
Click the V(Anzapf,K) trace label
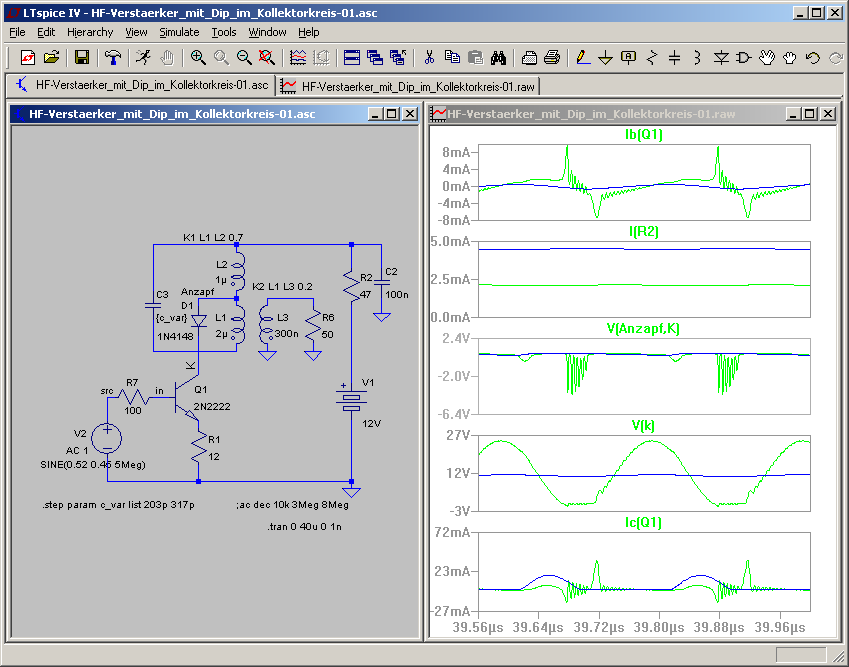click(643, 329)
